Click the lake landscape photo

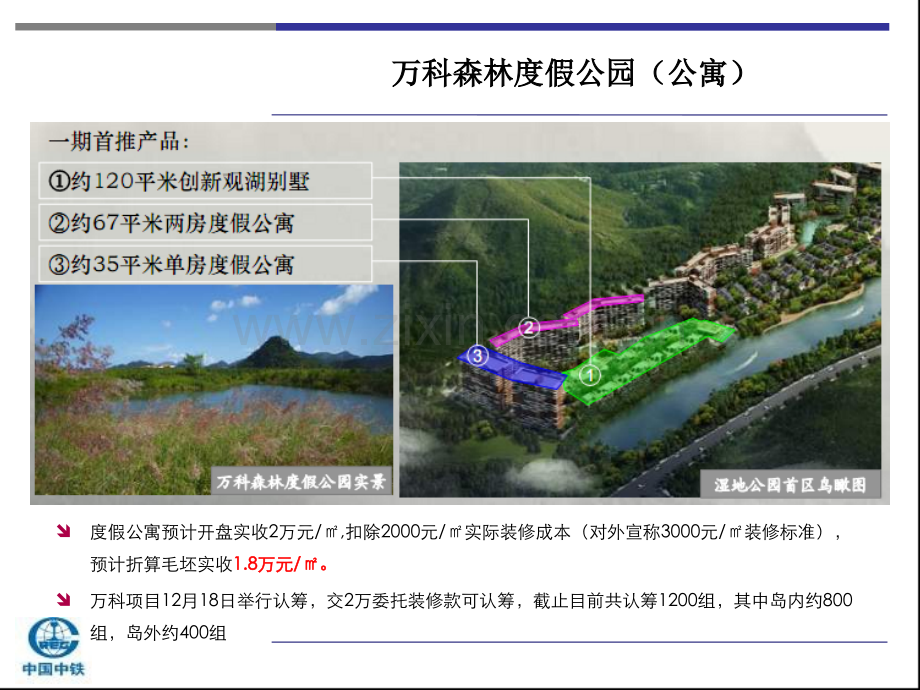[x=213, y=380]
